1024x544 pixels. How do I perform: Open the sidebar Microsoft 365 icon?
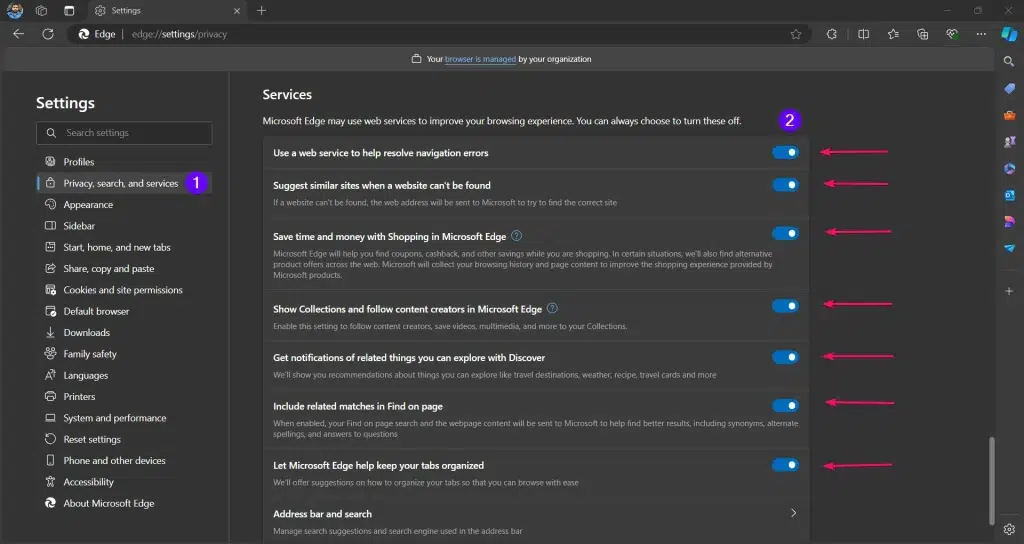click(x=1009, y=168)
